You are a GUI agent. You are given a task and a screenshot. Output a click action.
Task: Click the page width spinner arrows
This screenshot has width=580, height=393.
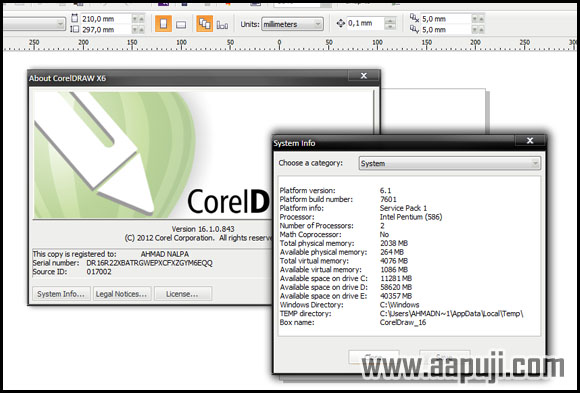(x=138, y=19)
